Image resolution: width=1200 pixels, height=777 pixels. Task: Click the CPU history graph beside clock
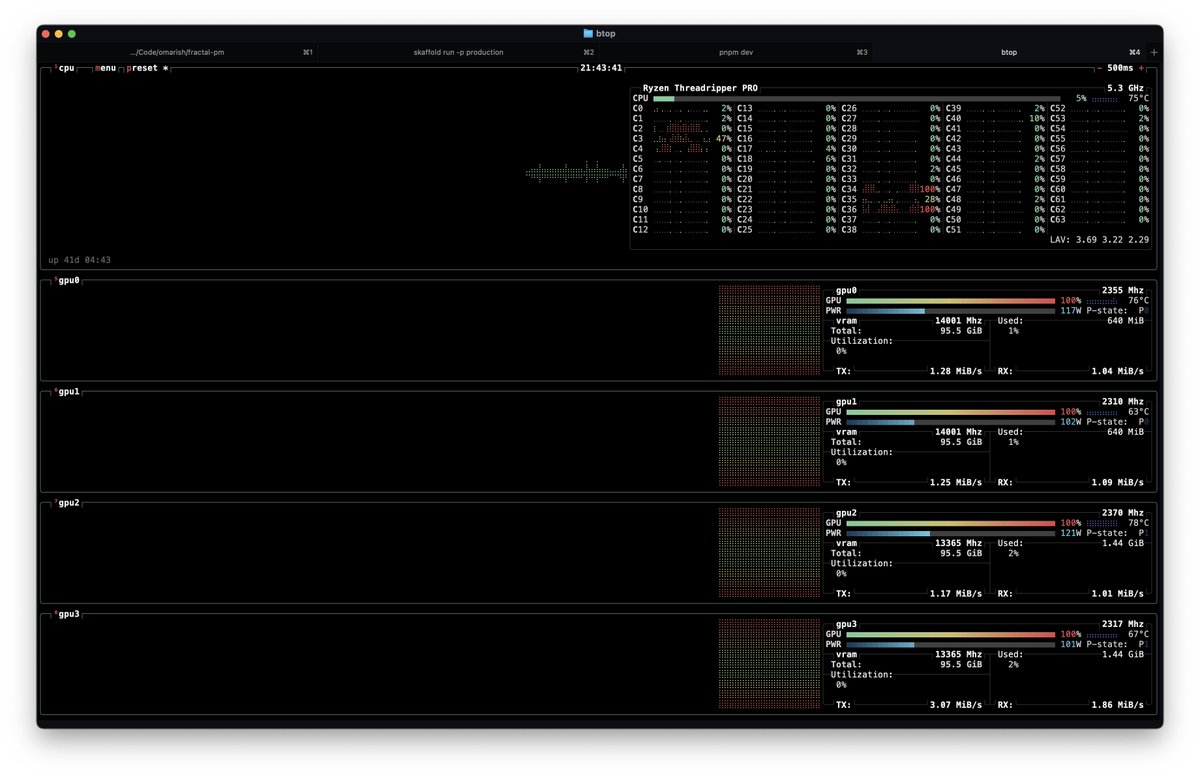click(576, 172)
